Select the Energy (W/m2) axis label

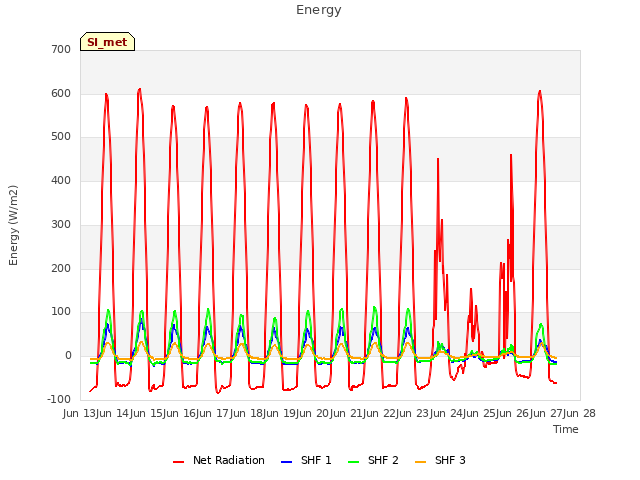13,225
